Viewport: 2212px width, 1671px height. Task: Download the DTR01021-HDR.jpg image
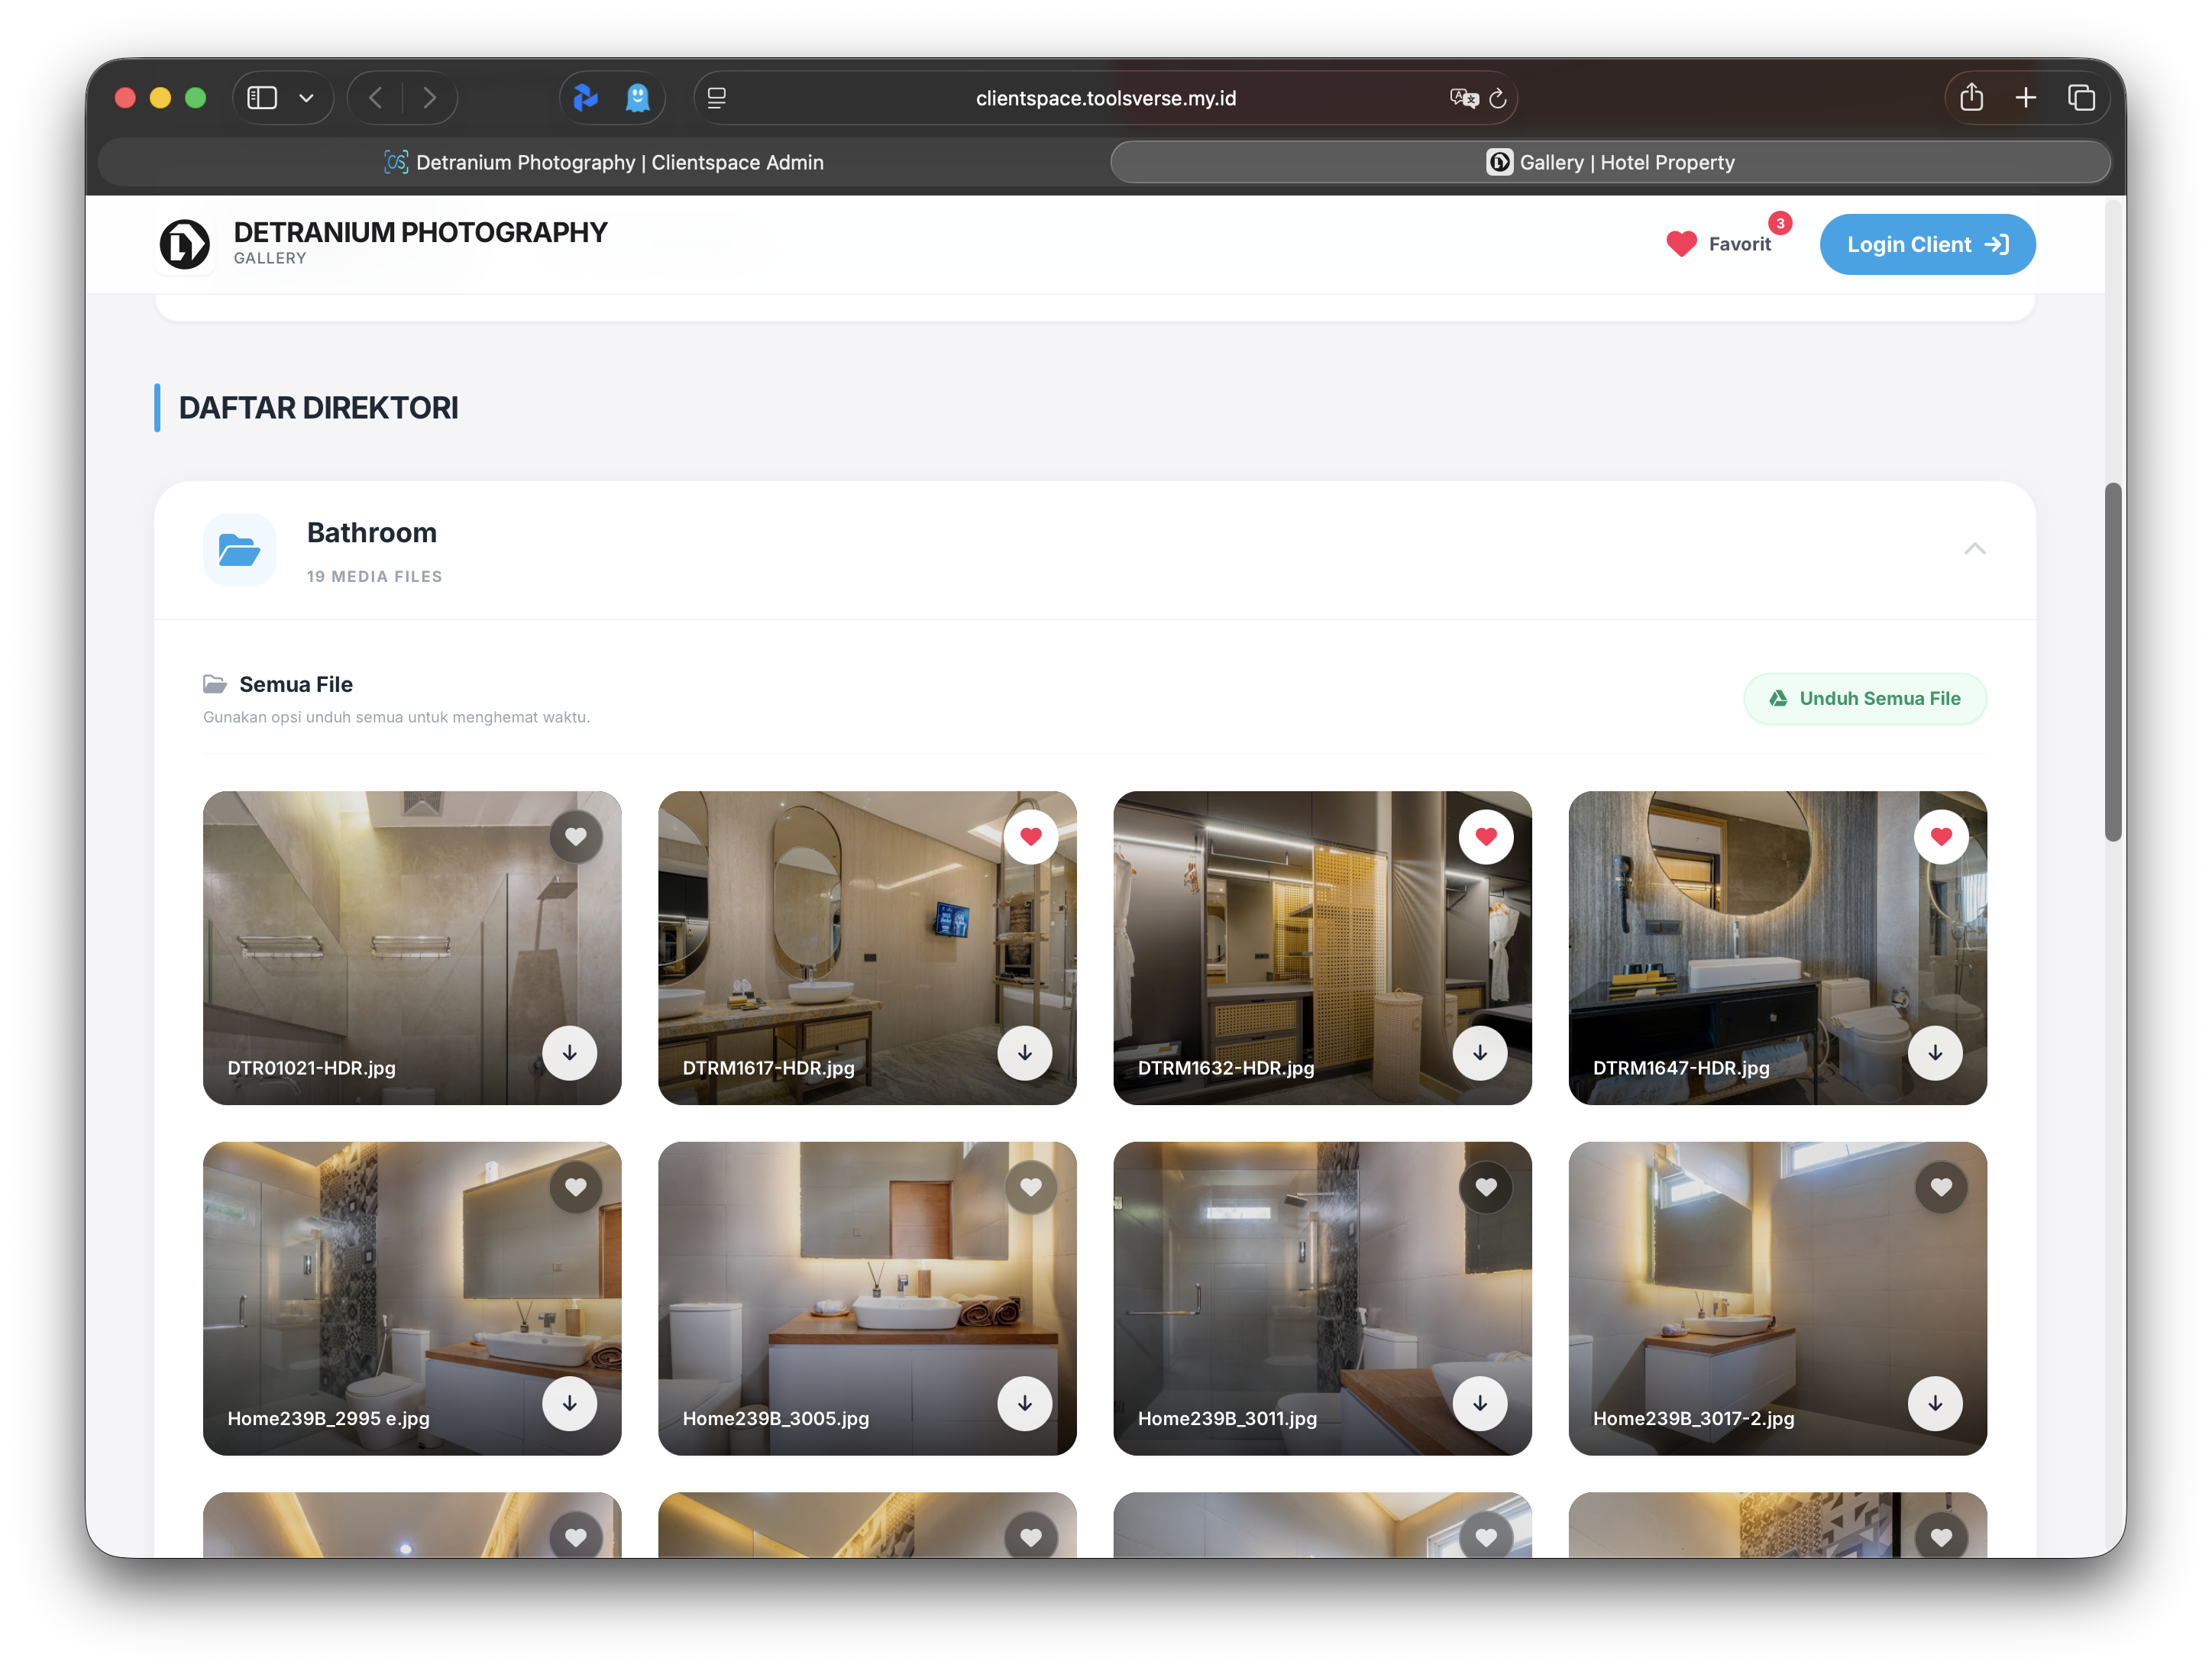click(569, 1052)
